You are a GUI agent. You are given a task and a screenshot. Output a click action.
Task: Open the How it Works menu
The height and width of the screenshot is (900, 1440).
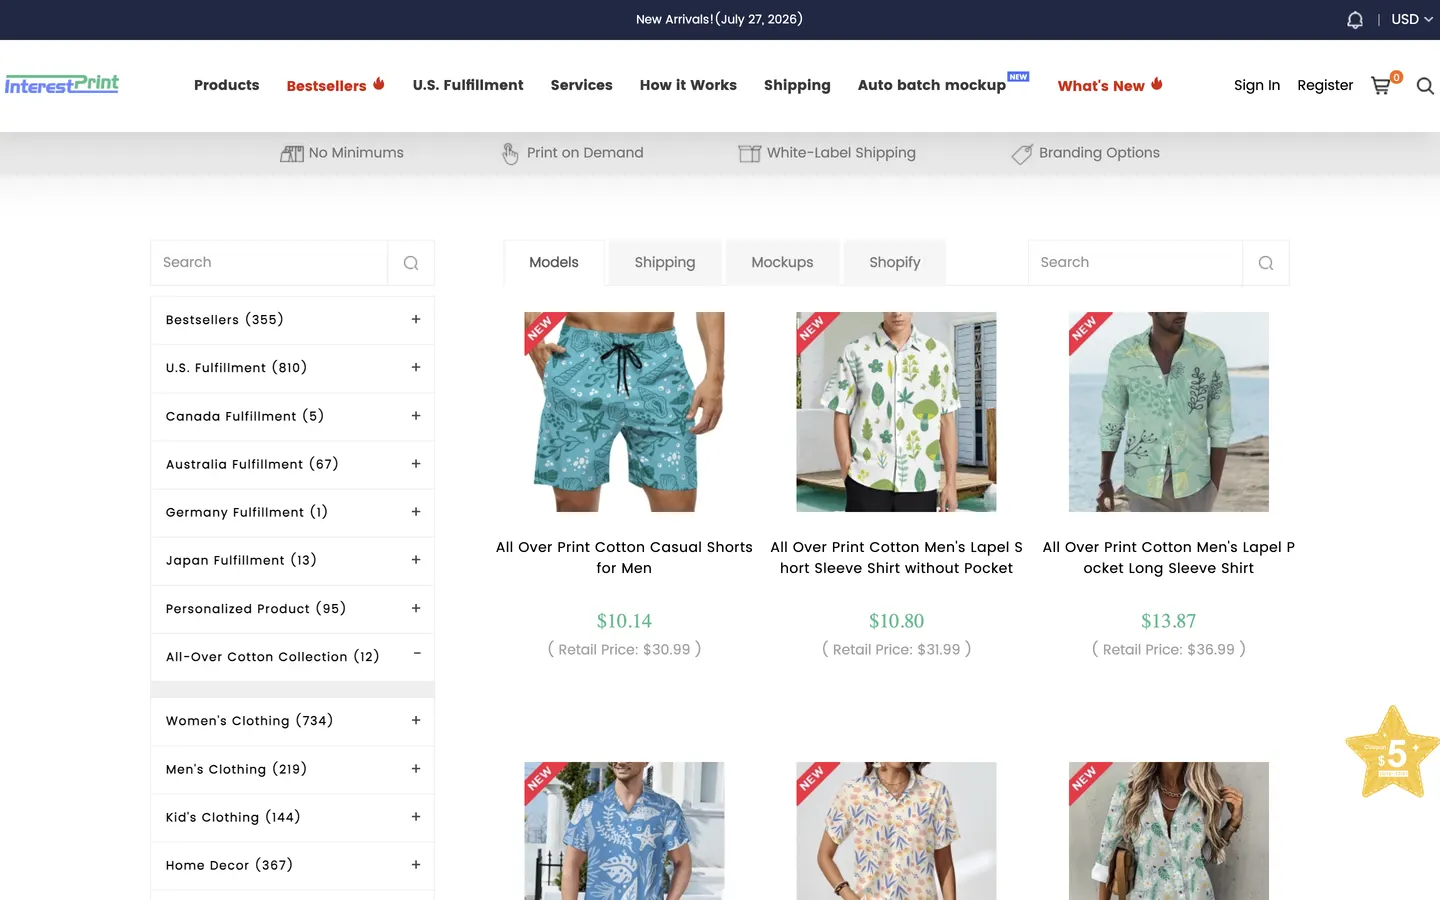[688, 85]
